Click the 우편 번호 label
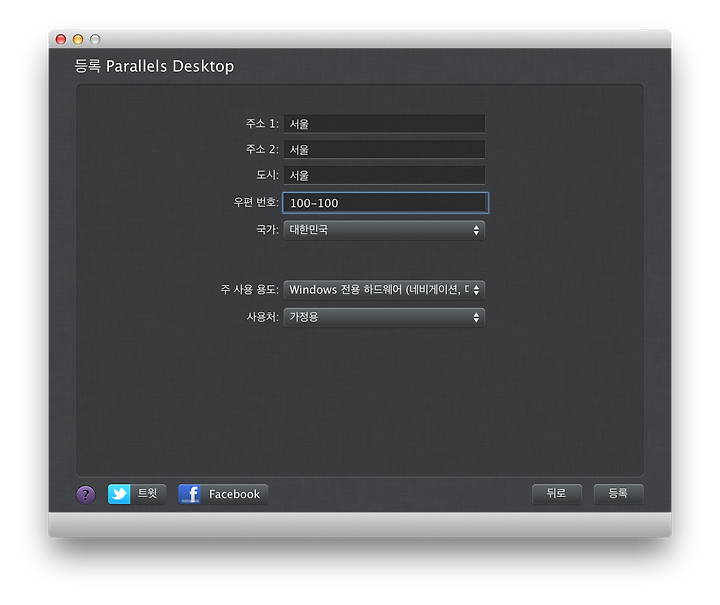 click(x=256, y=202)
